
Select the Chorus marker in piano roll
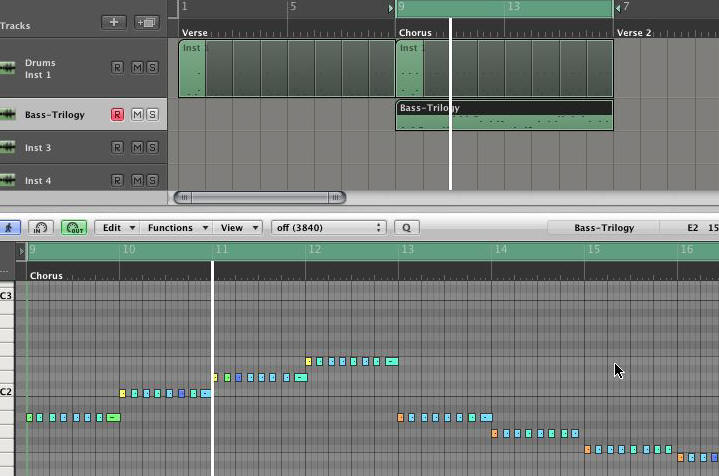(x=46, y=276)
